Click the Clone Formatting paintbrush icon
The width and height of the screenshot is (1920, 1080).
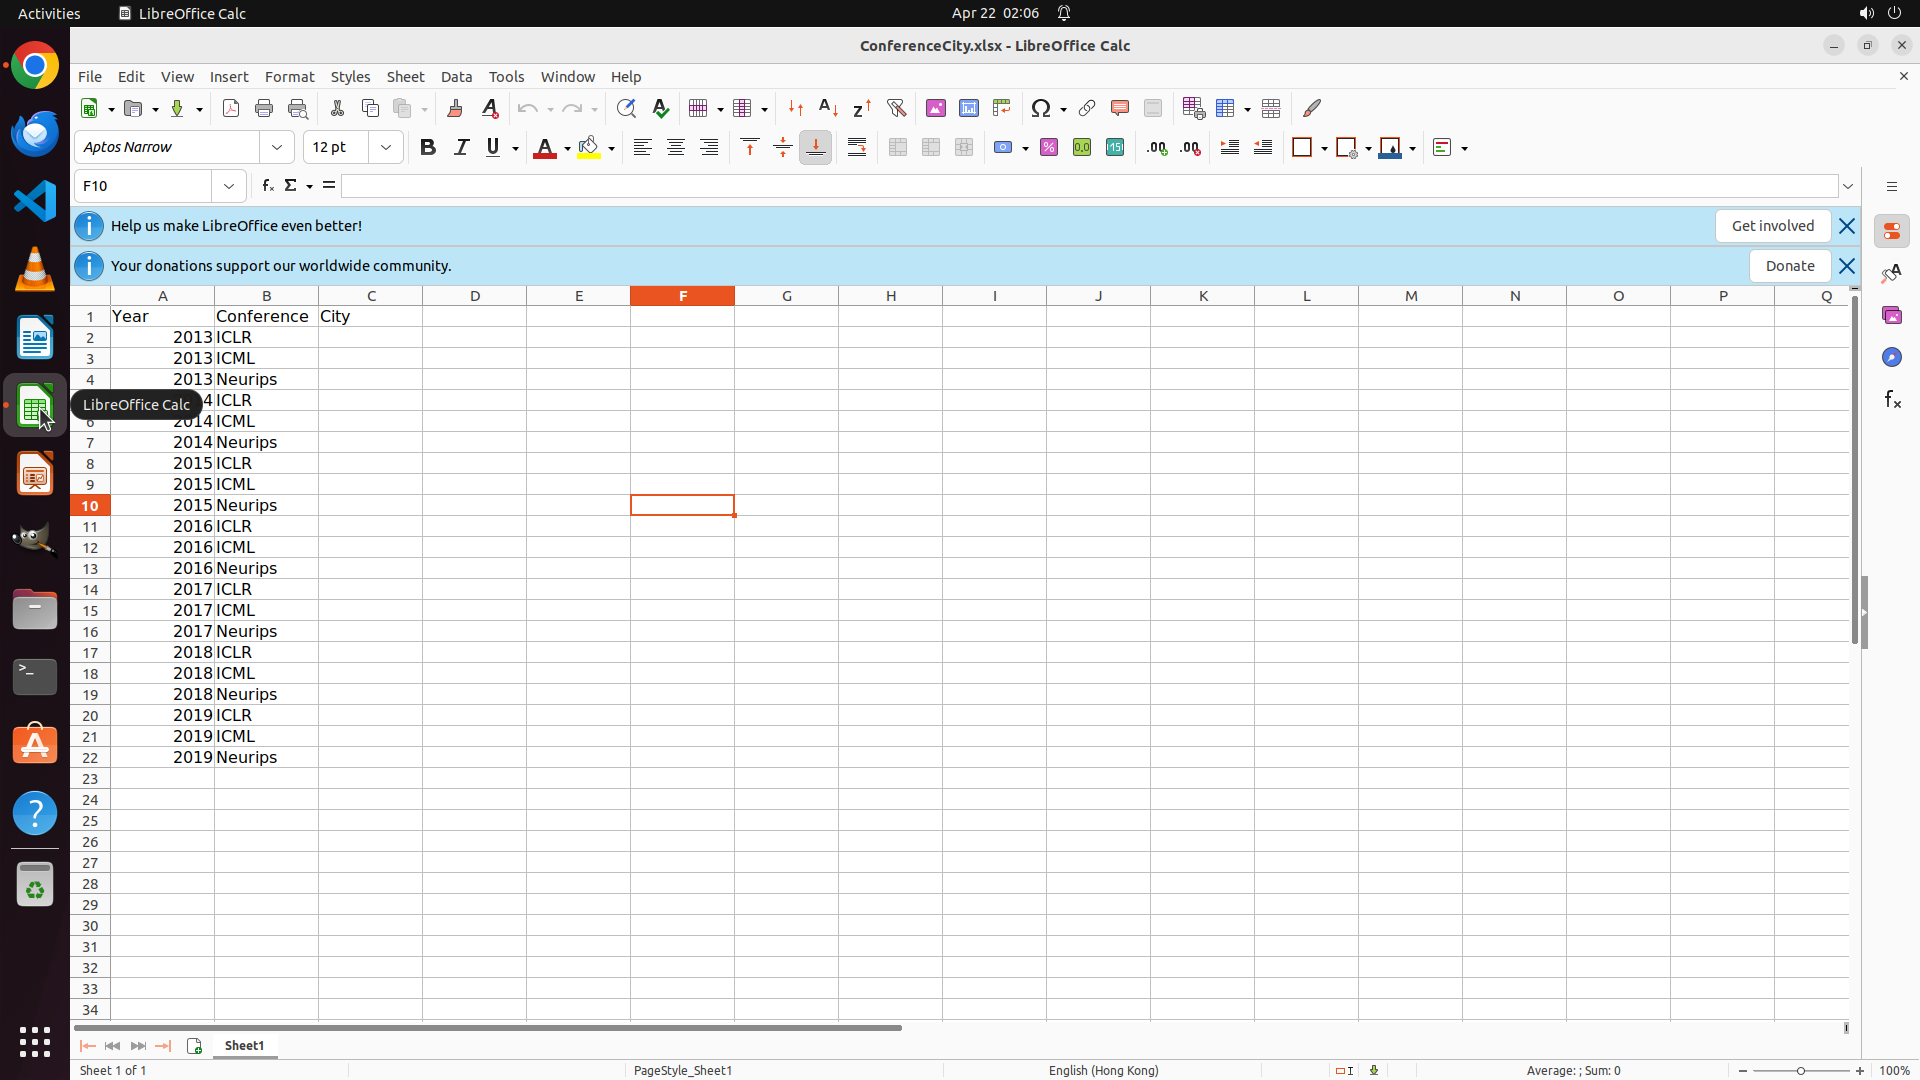pos(455,108)
